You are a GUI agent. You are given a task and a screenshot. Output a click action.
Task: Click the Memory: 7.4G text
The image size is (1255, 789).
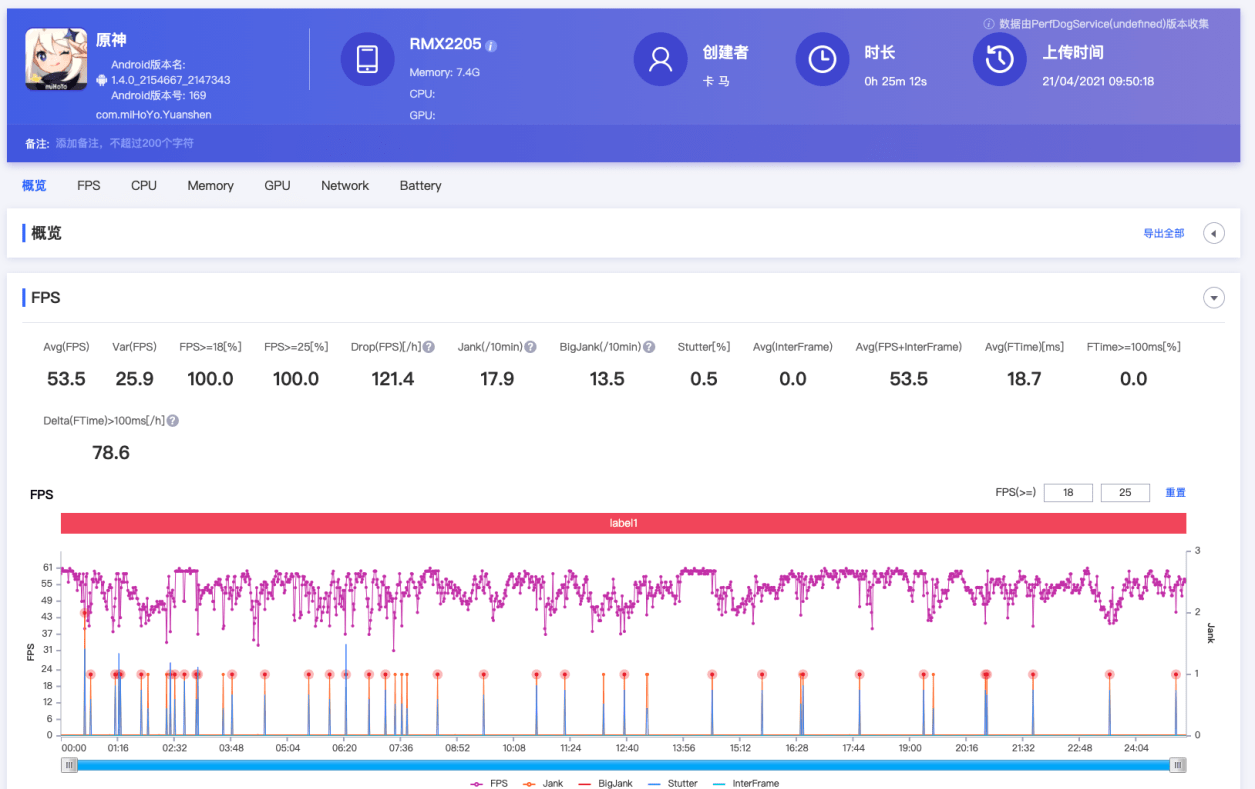click(x=445, y=72)
